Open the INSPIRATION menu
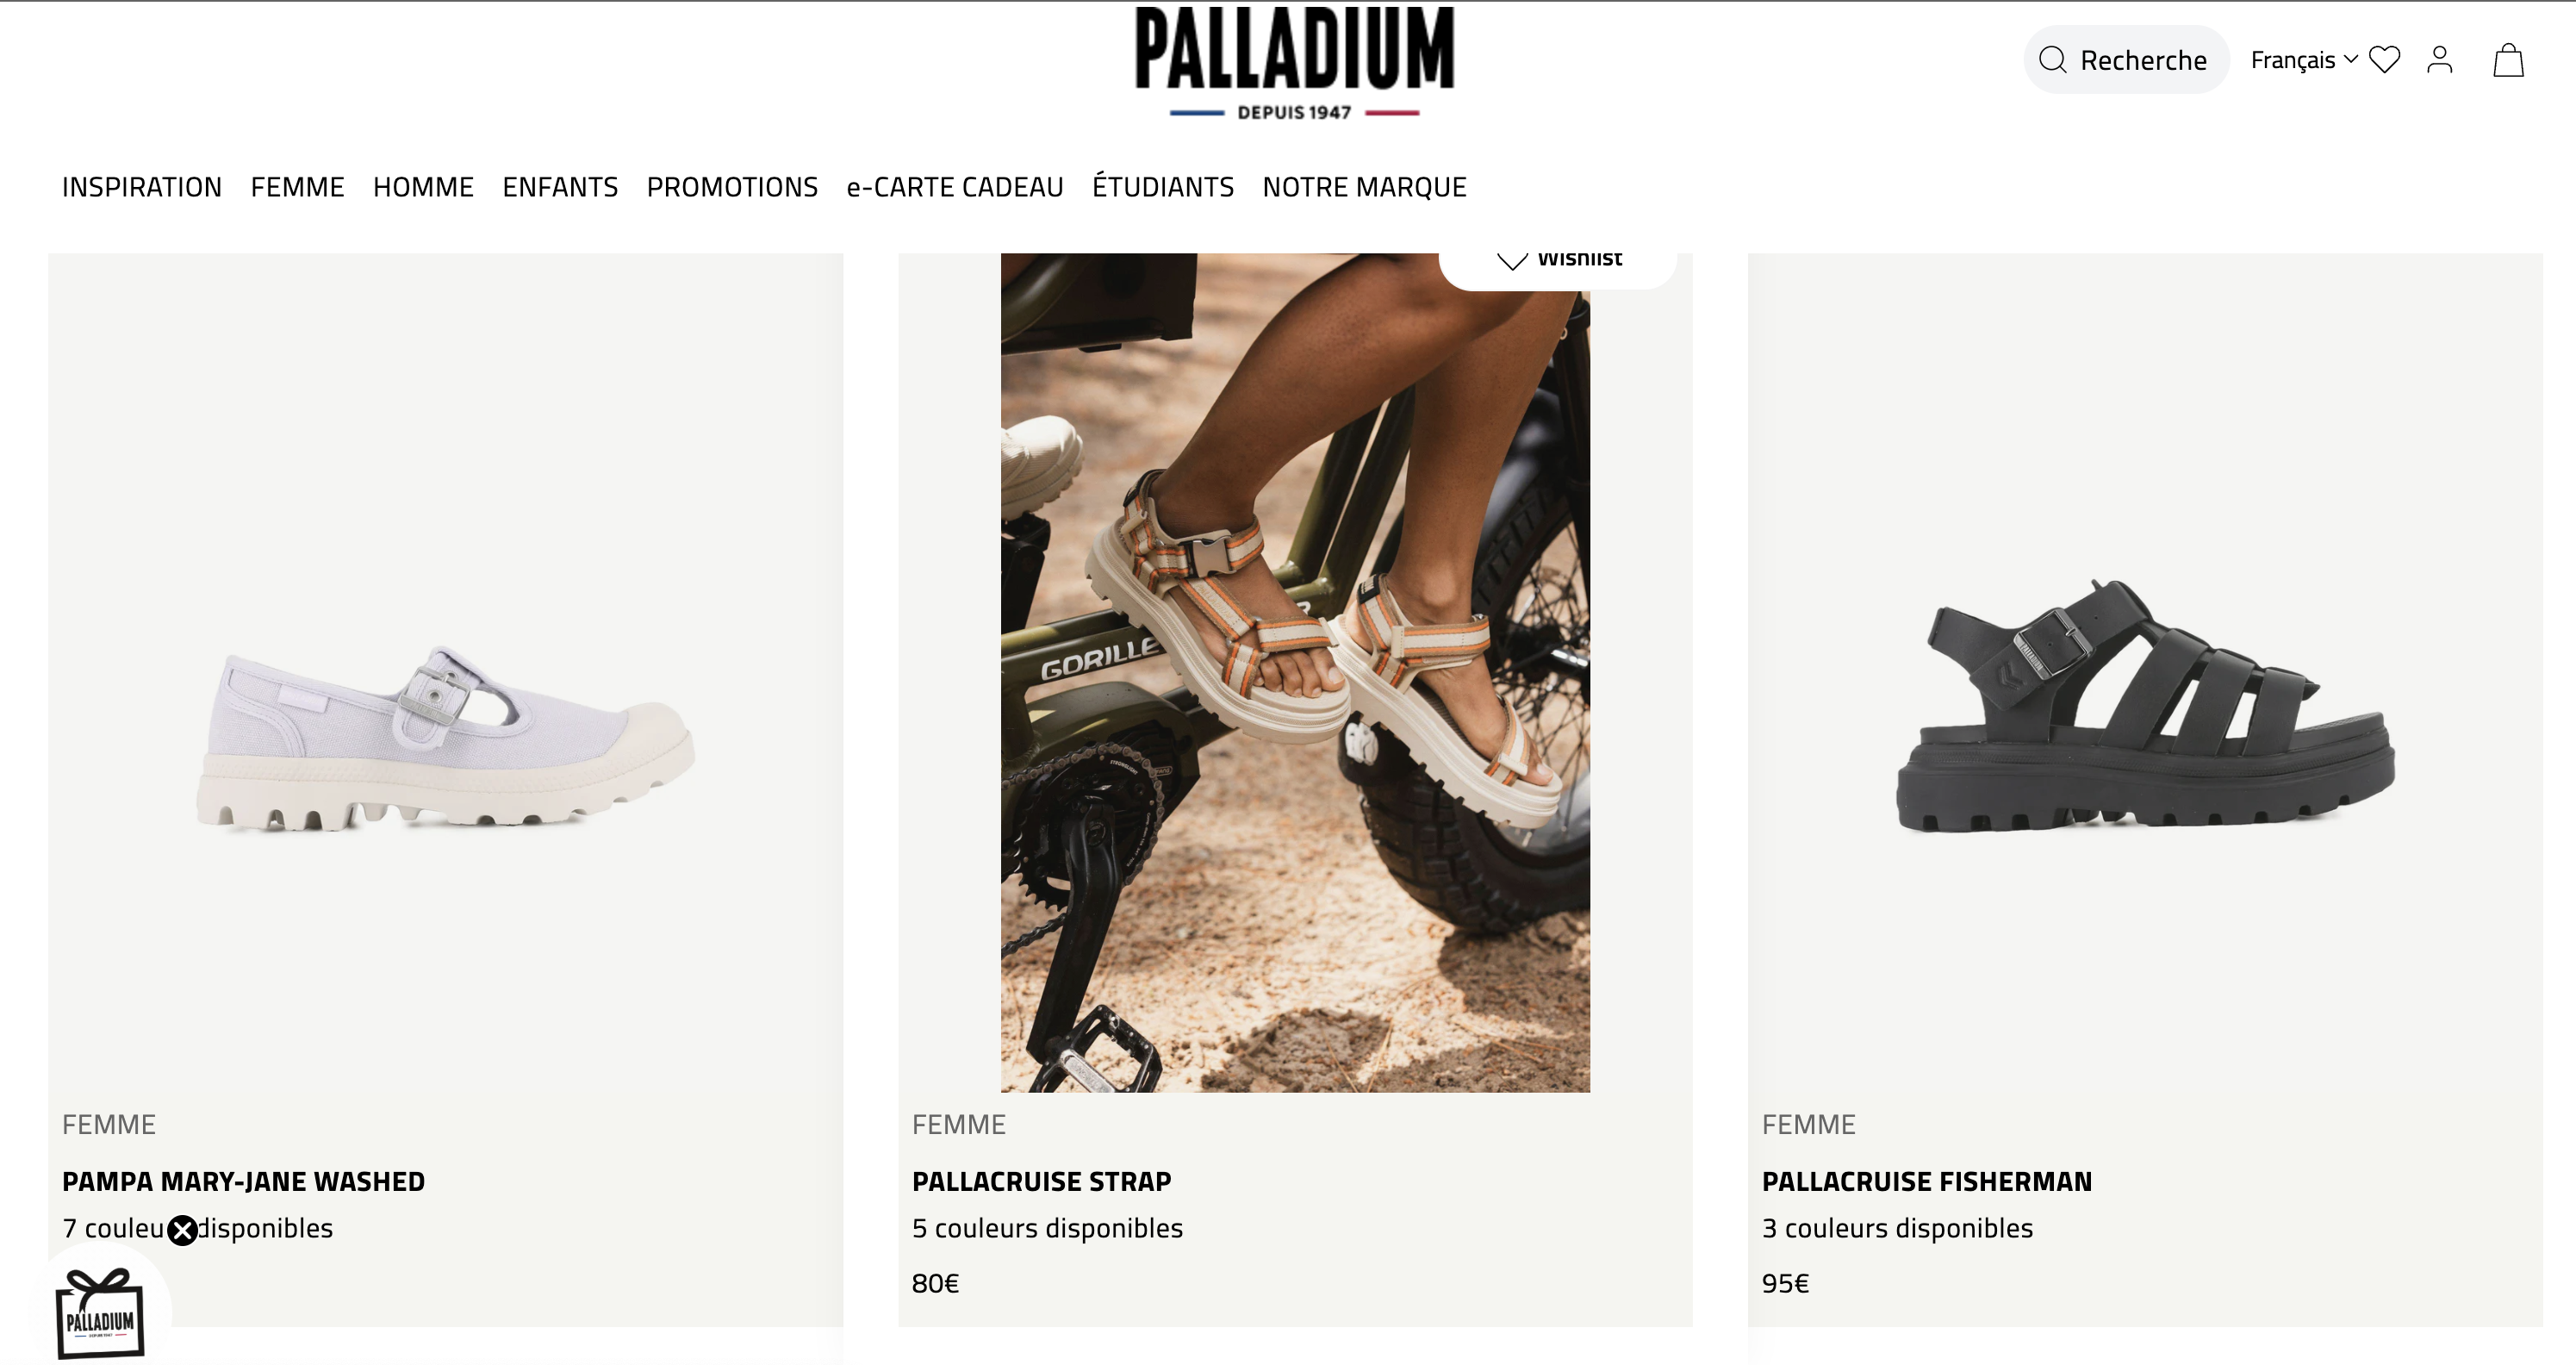This screenshot has height=1365, width=2576. [x=142, y=187]
